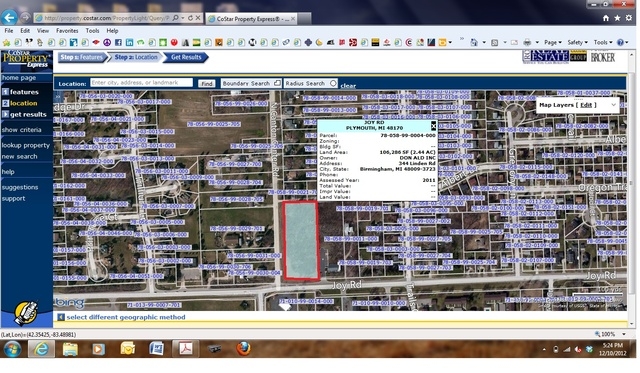Switch to Step 1: Features tab
Image resolution: width=640 pixels, height=373 pixels.
[x=82, y=57]
